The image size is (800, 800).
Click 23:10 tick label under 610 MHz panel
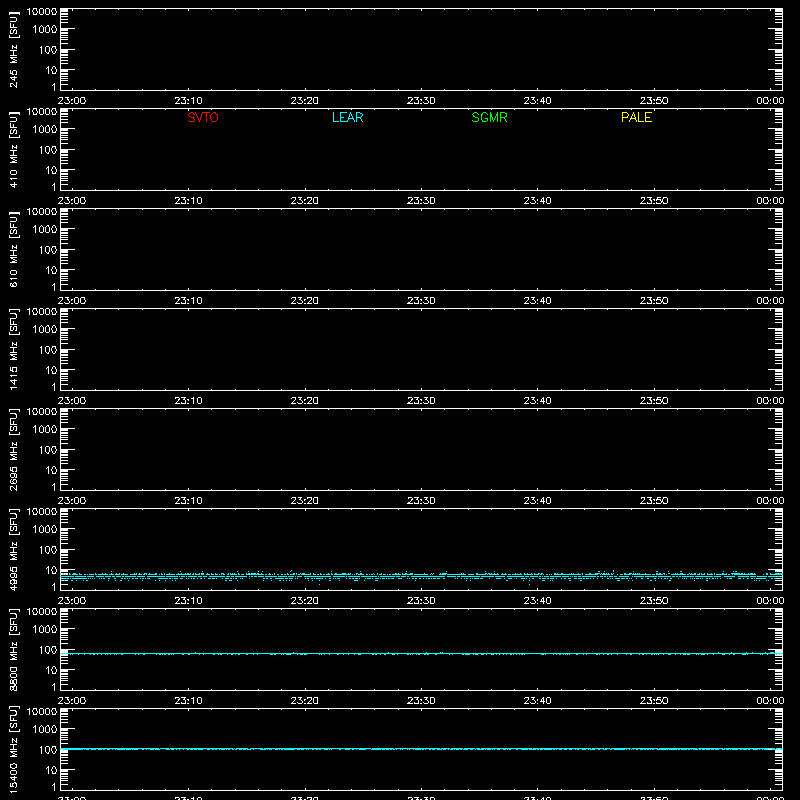pos(188,301)
